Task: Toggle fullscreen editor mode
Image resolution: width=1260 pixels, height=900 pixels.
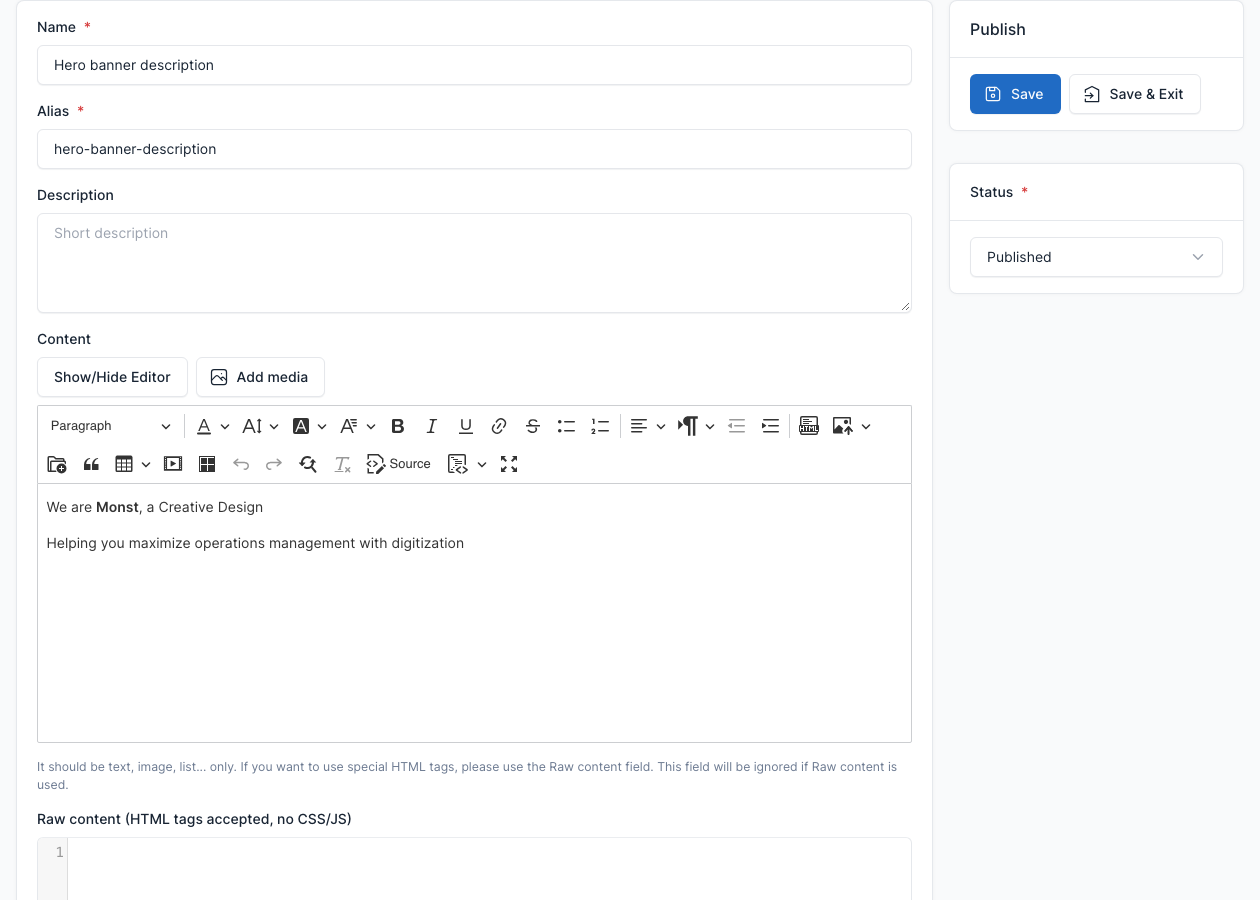Action: (x=509, y=464)
